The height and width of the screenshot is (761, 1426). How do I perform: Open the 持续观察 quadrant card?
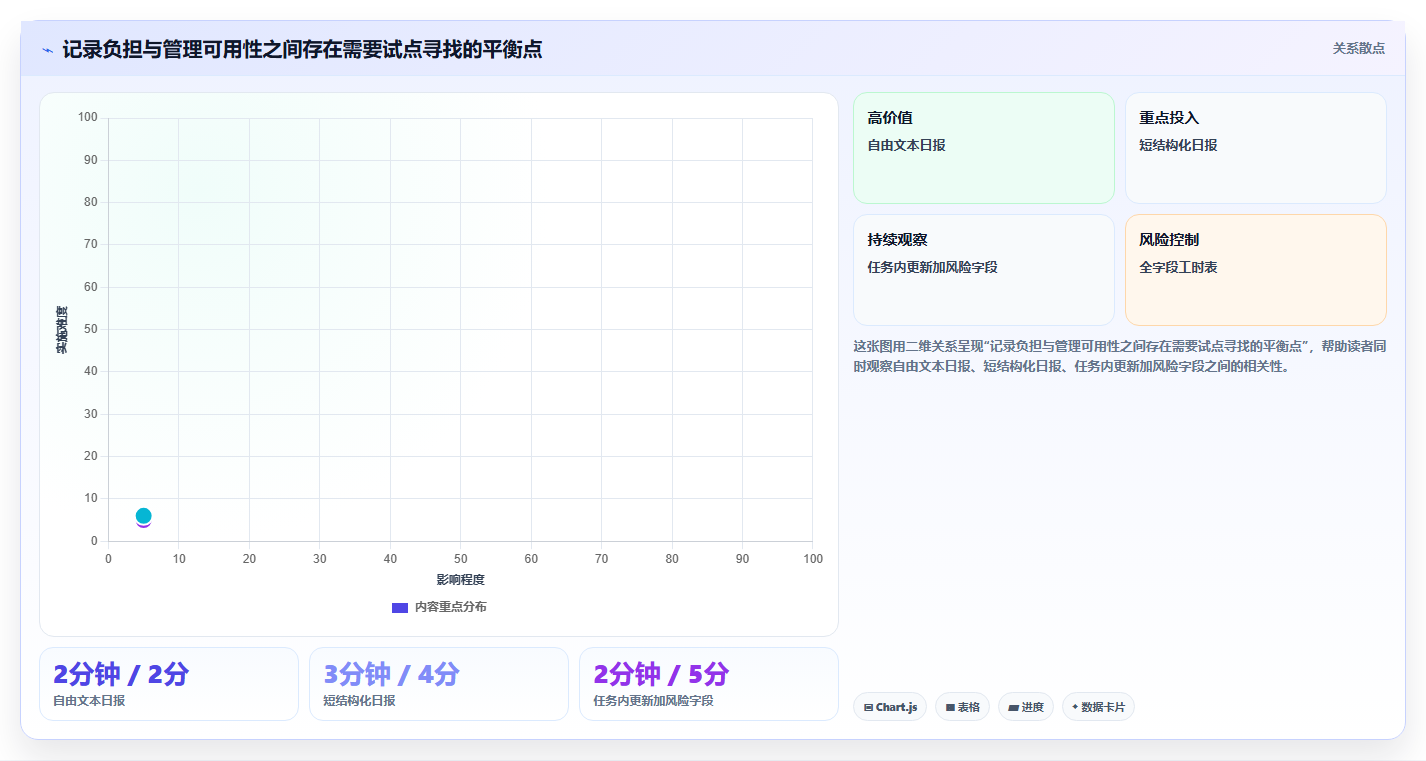(983, 270)
